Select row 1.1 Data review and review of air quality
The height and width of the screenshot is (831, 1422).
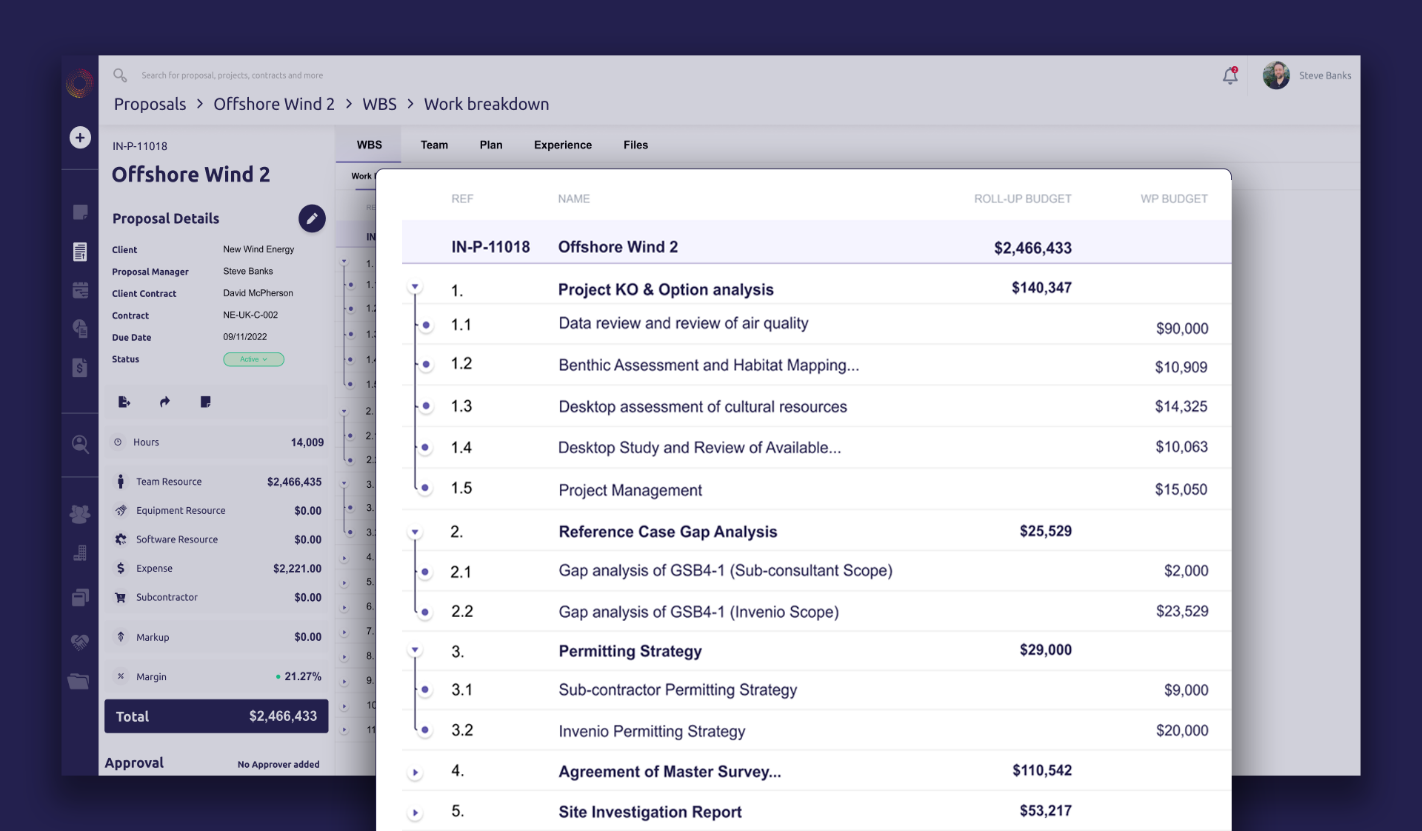[x=816, y=324]
